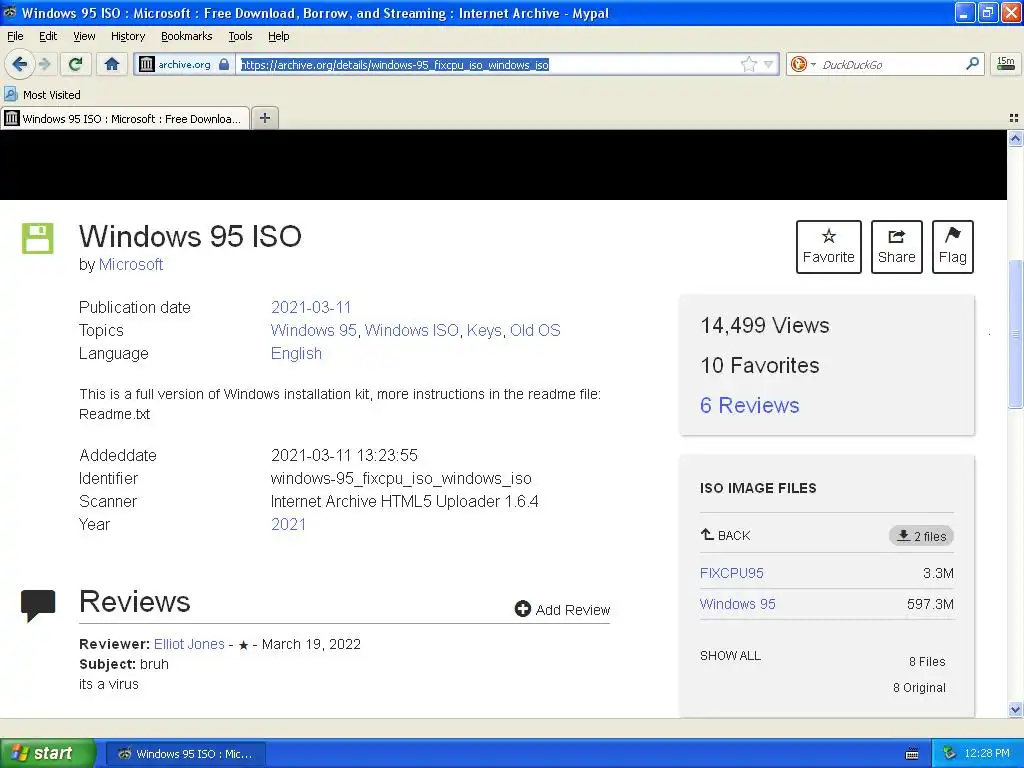Click the list all tabs icon

tap(1014, 118)
